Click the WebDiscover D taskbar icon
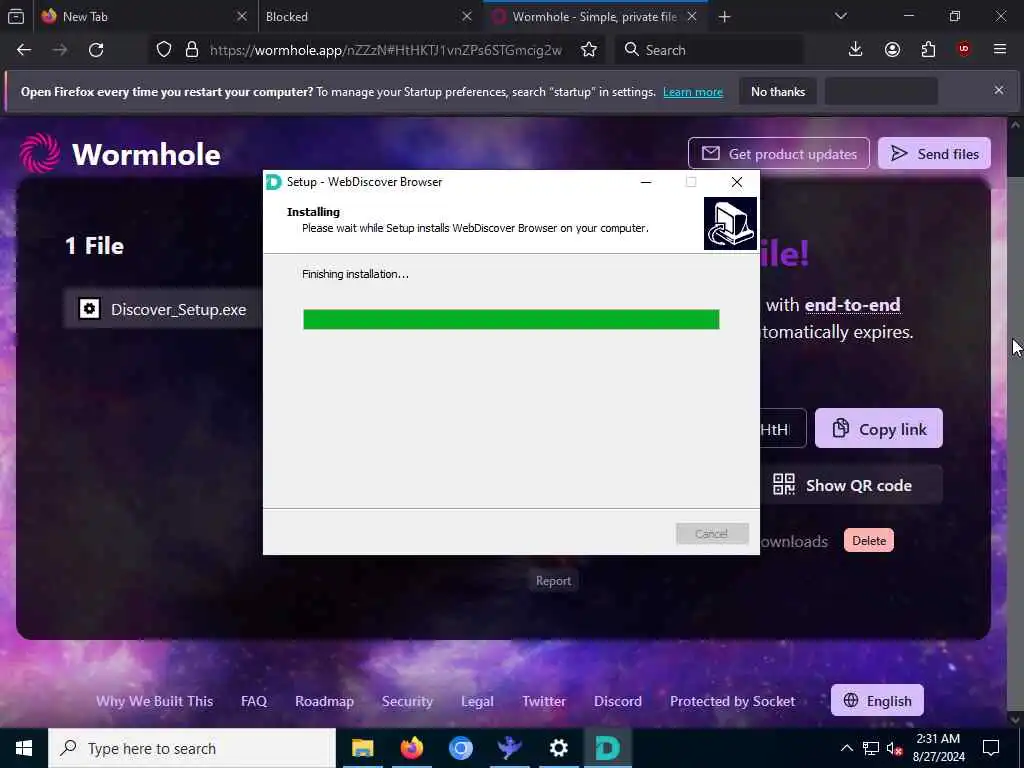1024x768 pixels. coord(607,748)
